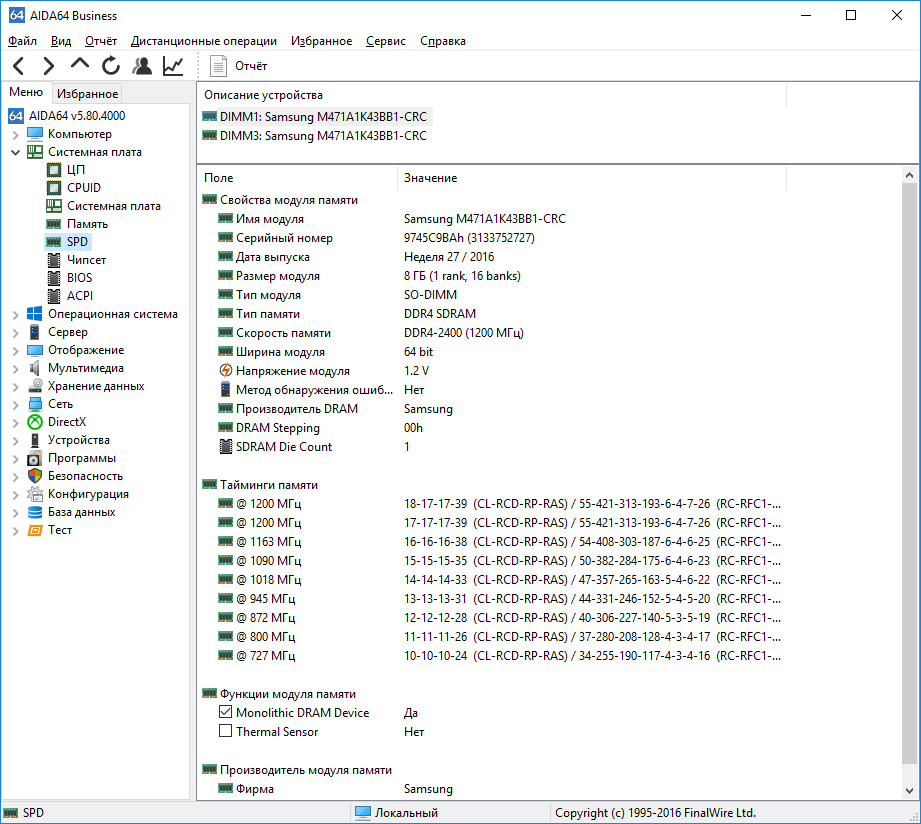Viewport: 921px width, 824px height.
Task: Open the user management person icon in toolbar
Action: [x=142, y=66]
